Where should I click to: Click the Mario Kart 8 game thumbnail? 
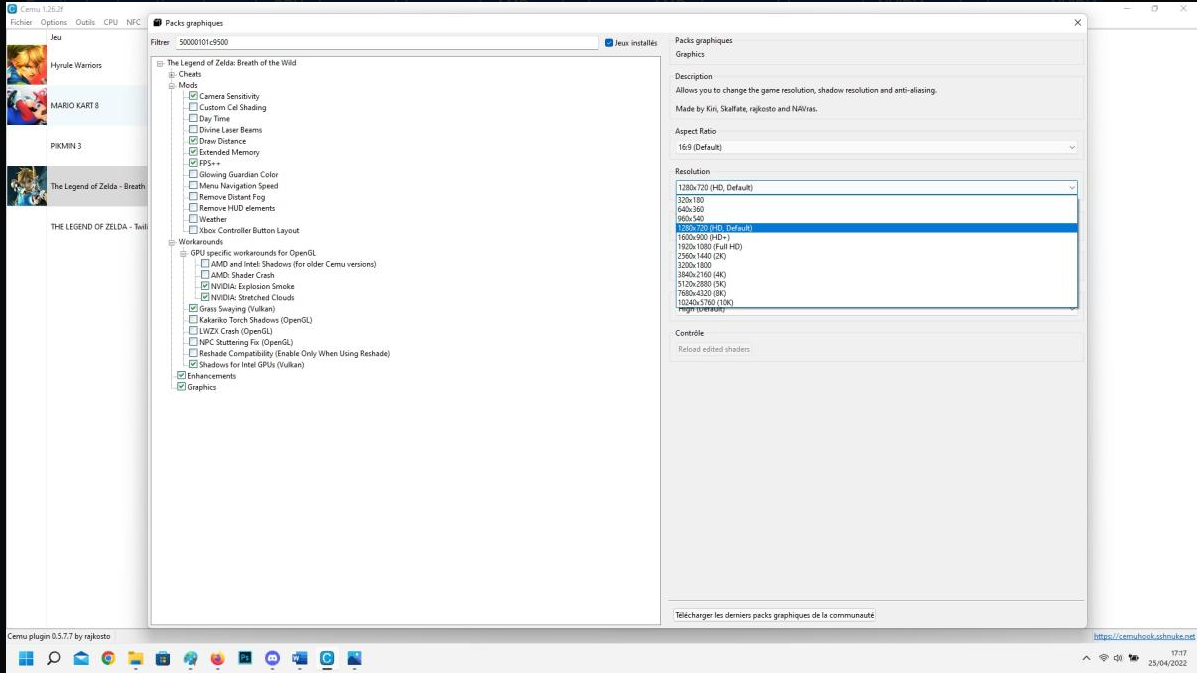tap(27, 106)
